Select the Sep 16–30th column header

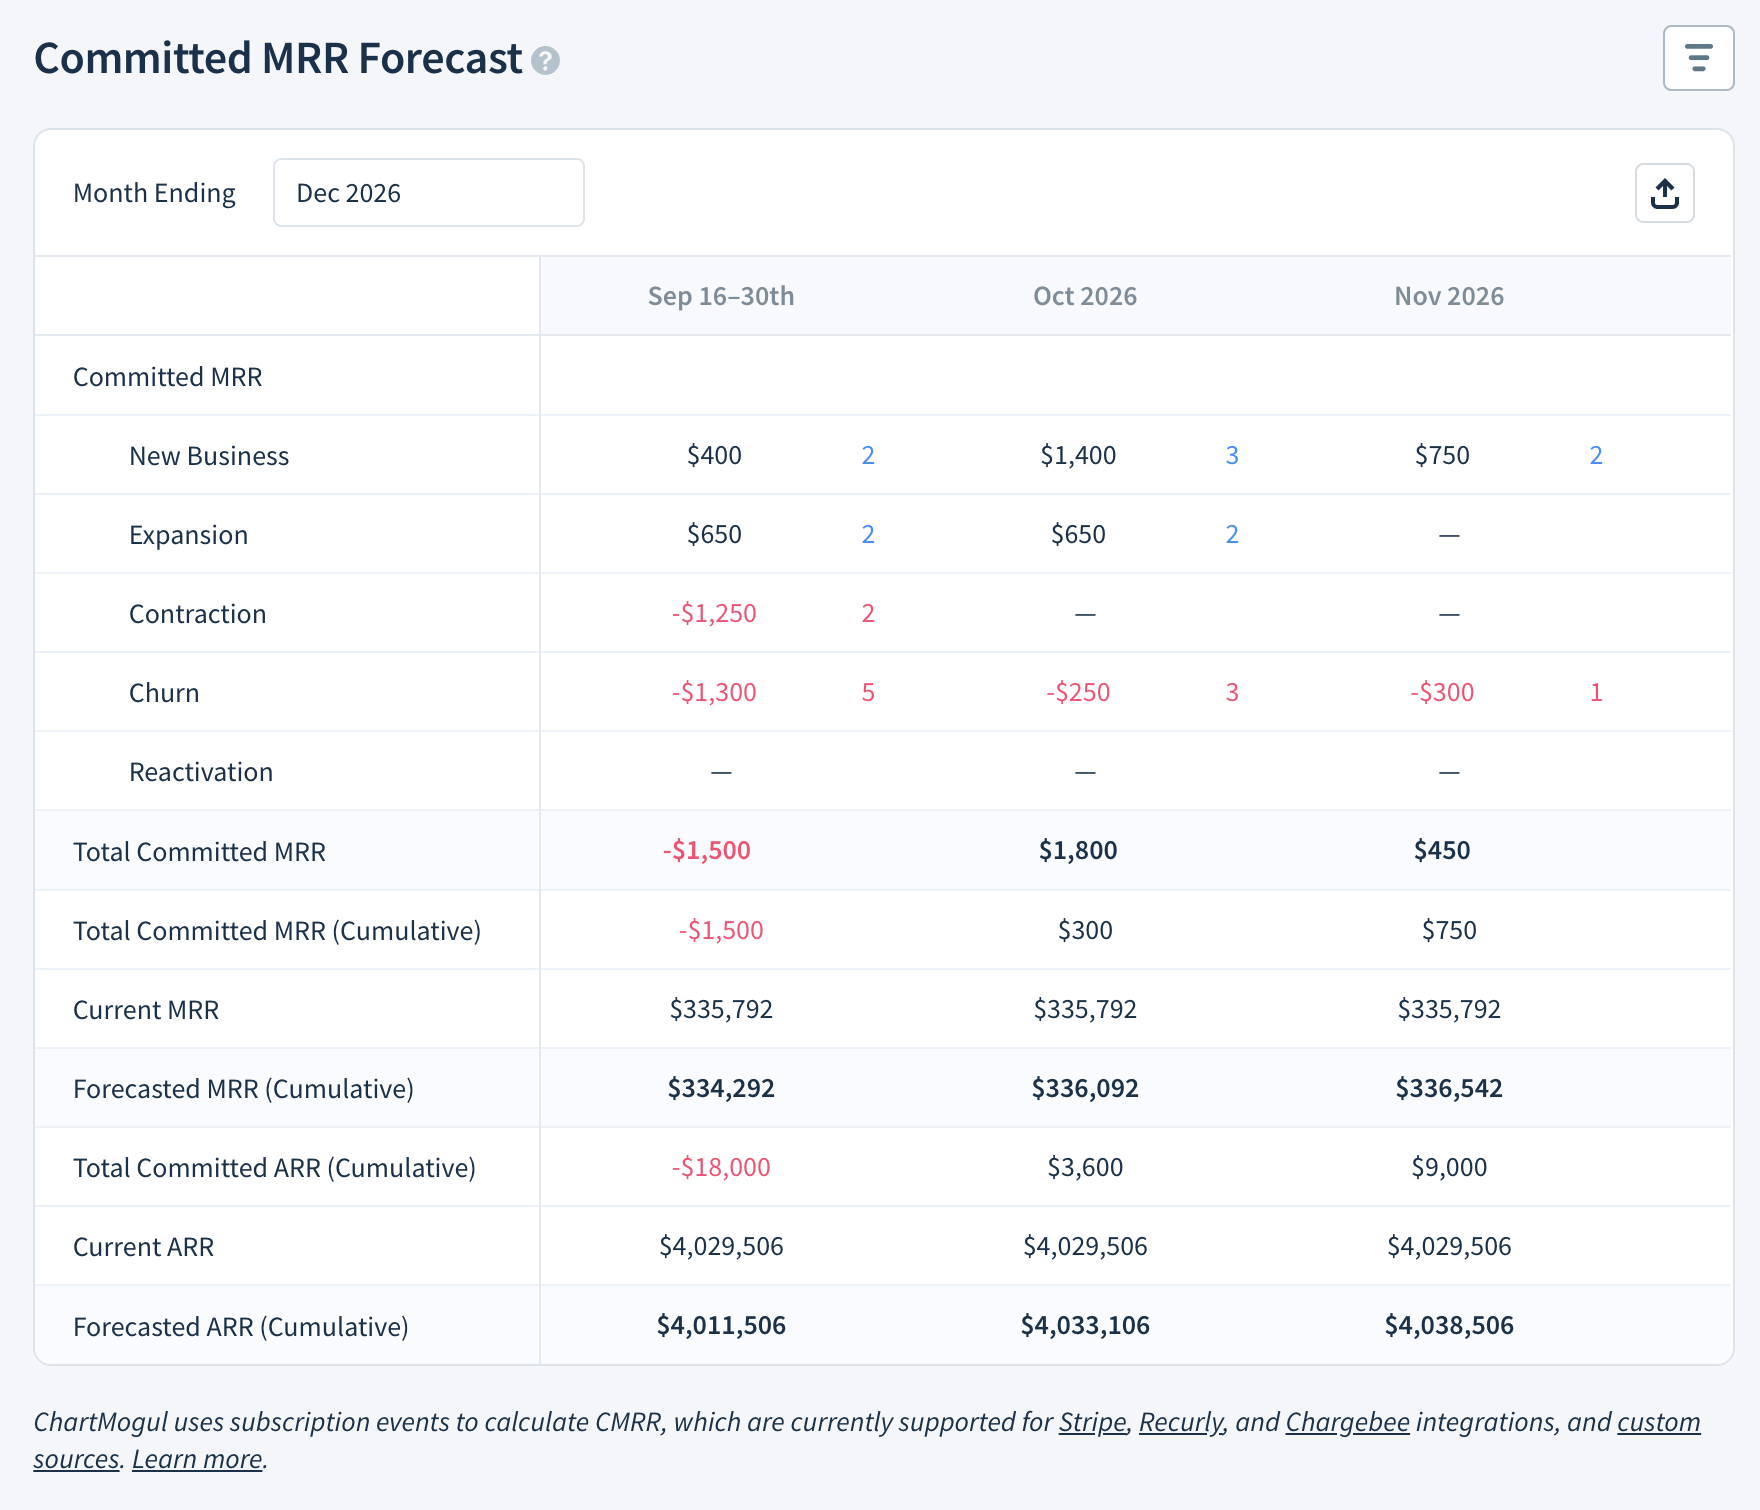(x=721, y=296)
